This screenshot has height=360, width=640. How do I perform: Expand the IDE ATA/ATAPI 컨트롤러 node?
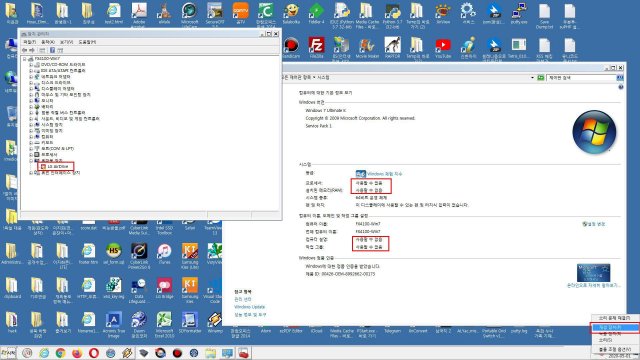(31, 71)
